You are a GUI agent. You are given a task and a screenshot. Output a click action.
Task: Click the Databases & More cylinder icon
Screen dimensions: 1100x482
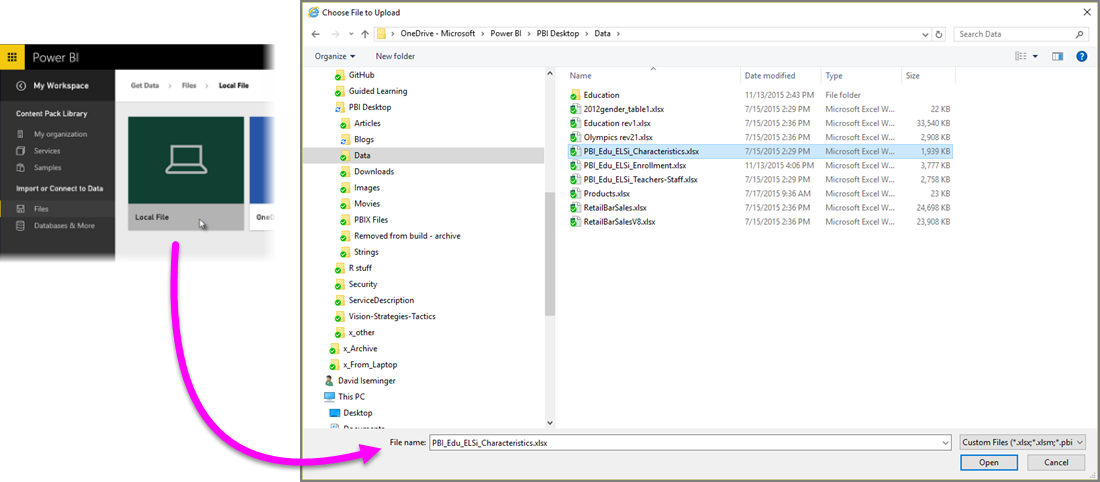click(x=20, y=226)
